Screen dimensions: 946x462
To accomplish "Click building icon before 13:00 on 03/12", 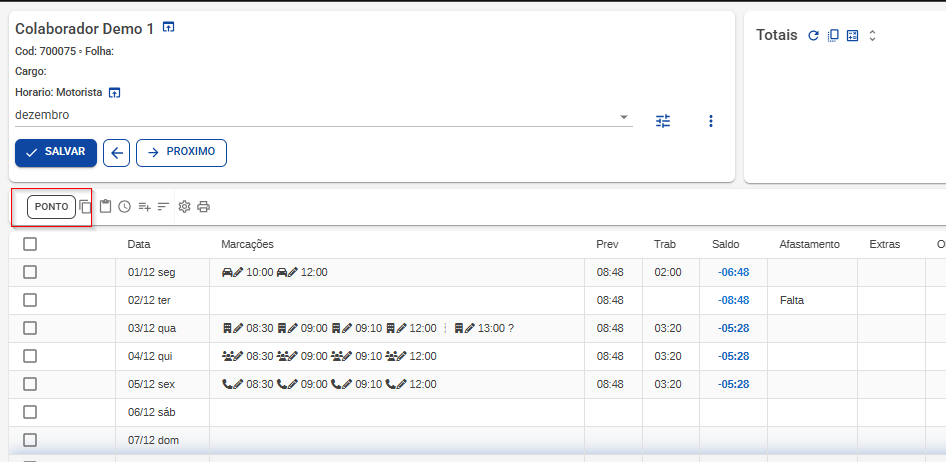I will pos(459,328).
